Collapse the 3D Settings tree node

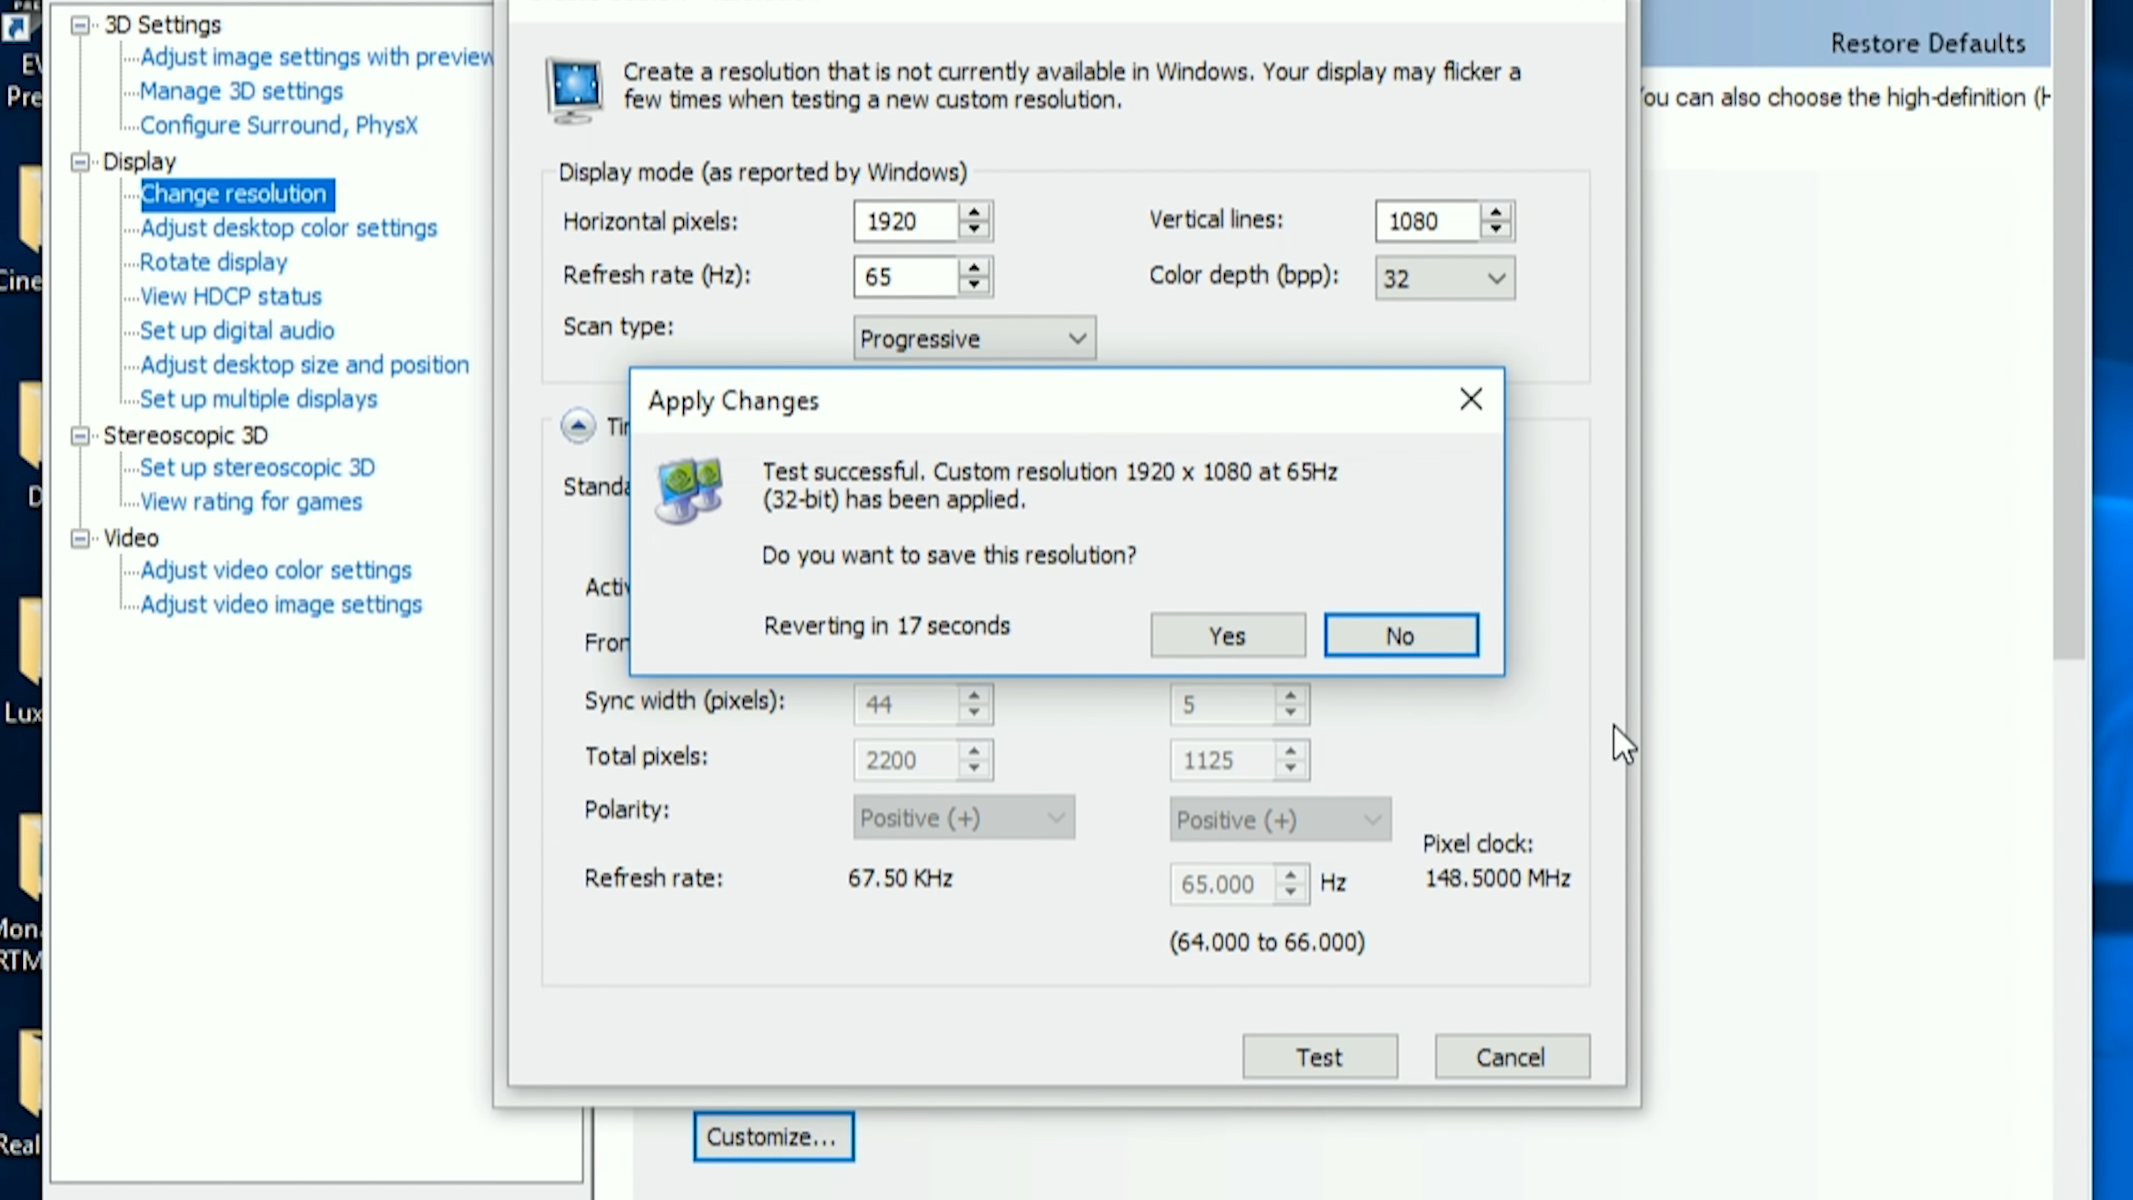(80, 25)
